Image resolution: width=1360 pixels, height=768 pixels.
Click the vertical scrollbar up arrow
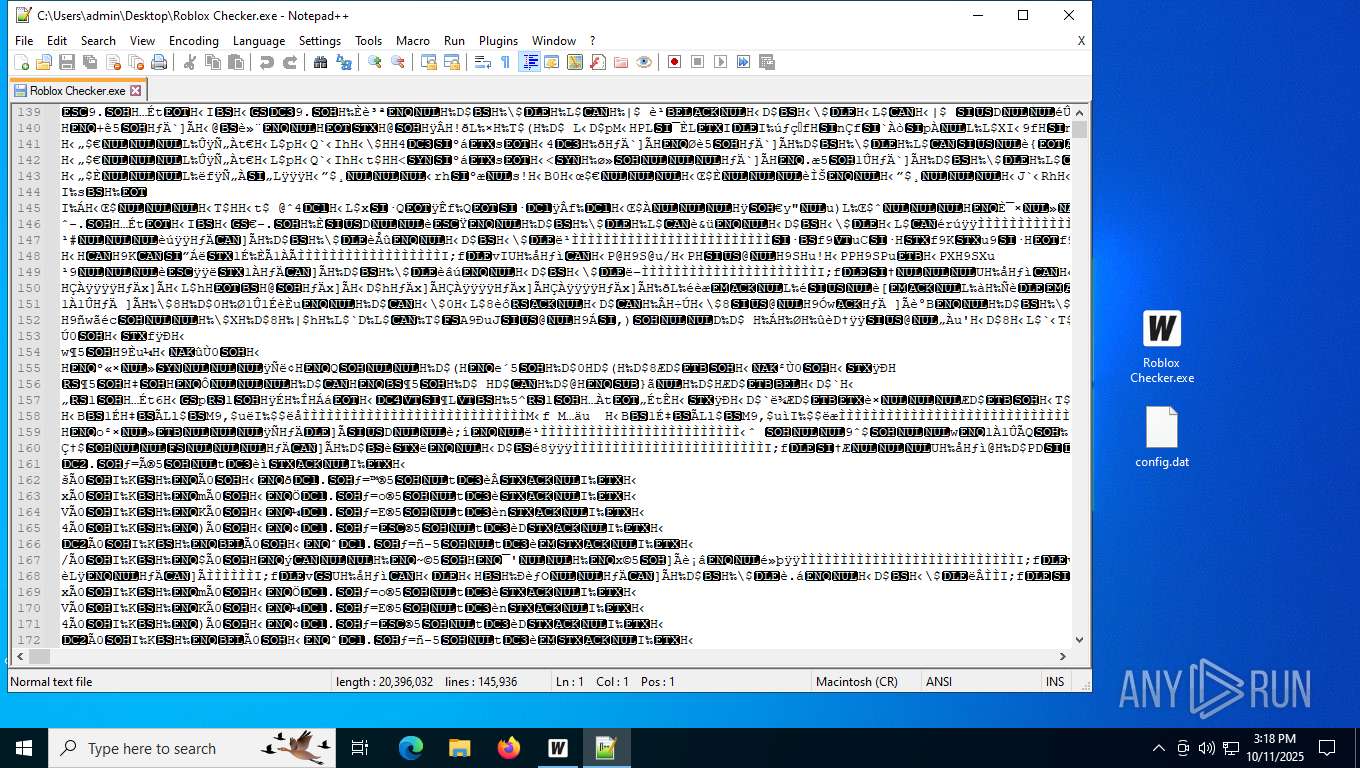click(x=1080, y=113)
